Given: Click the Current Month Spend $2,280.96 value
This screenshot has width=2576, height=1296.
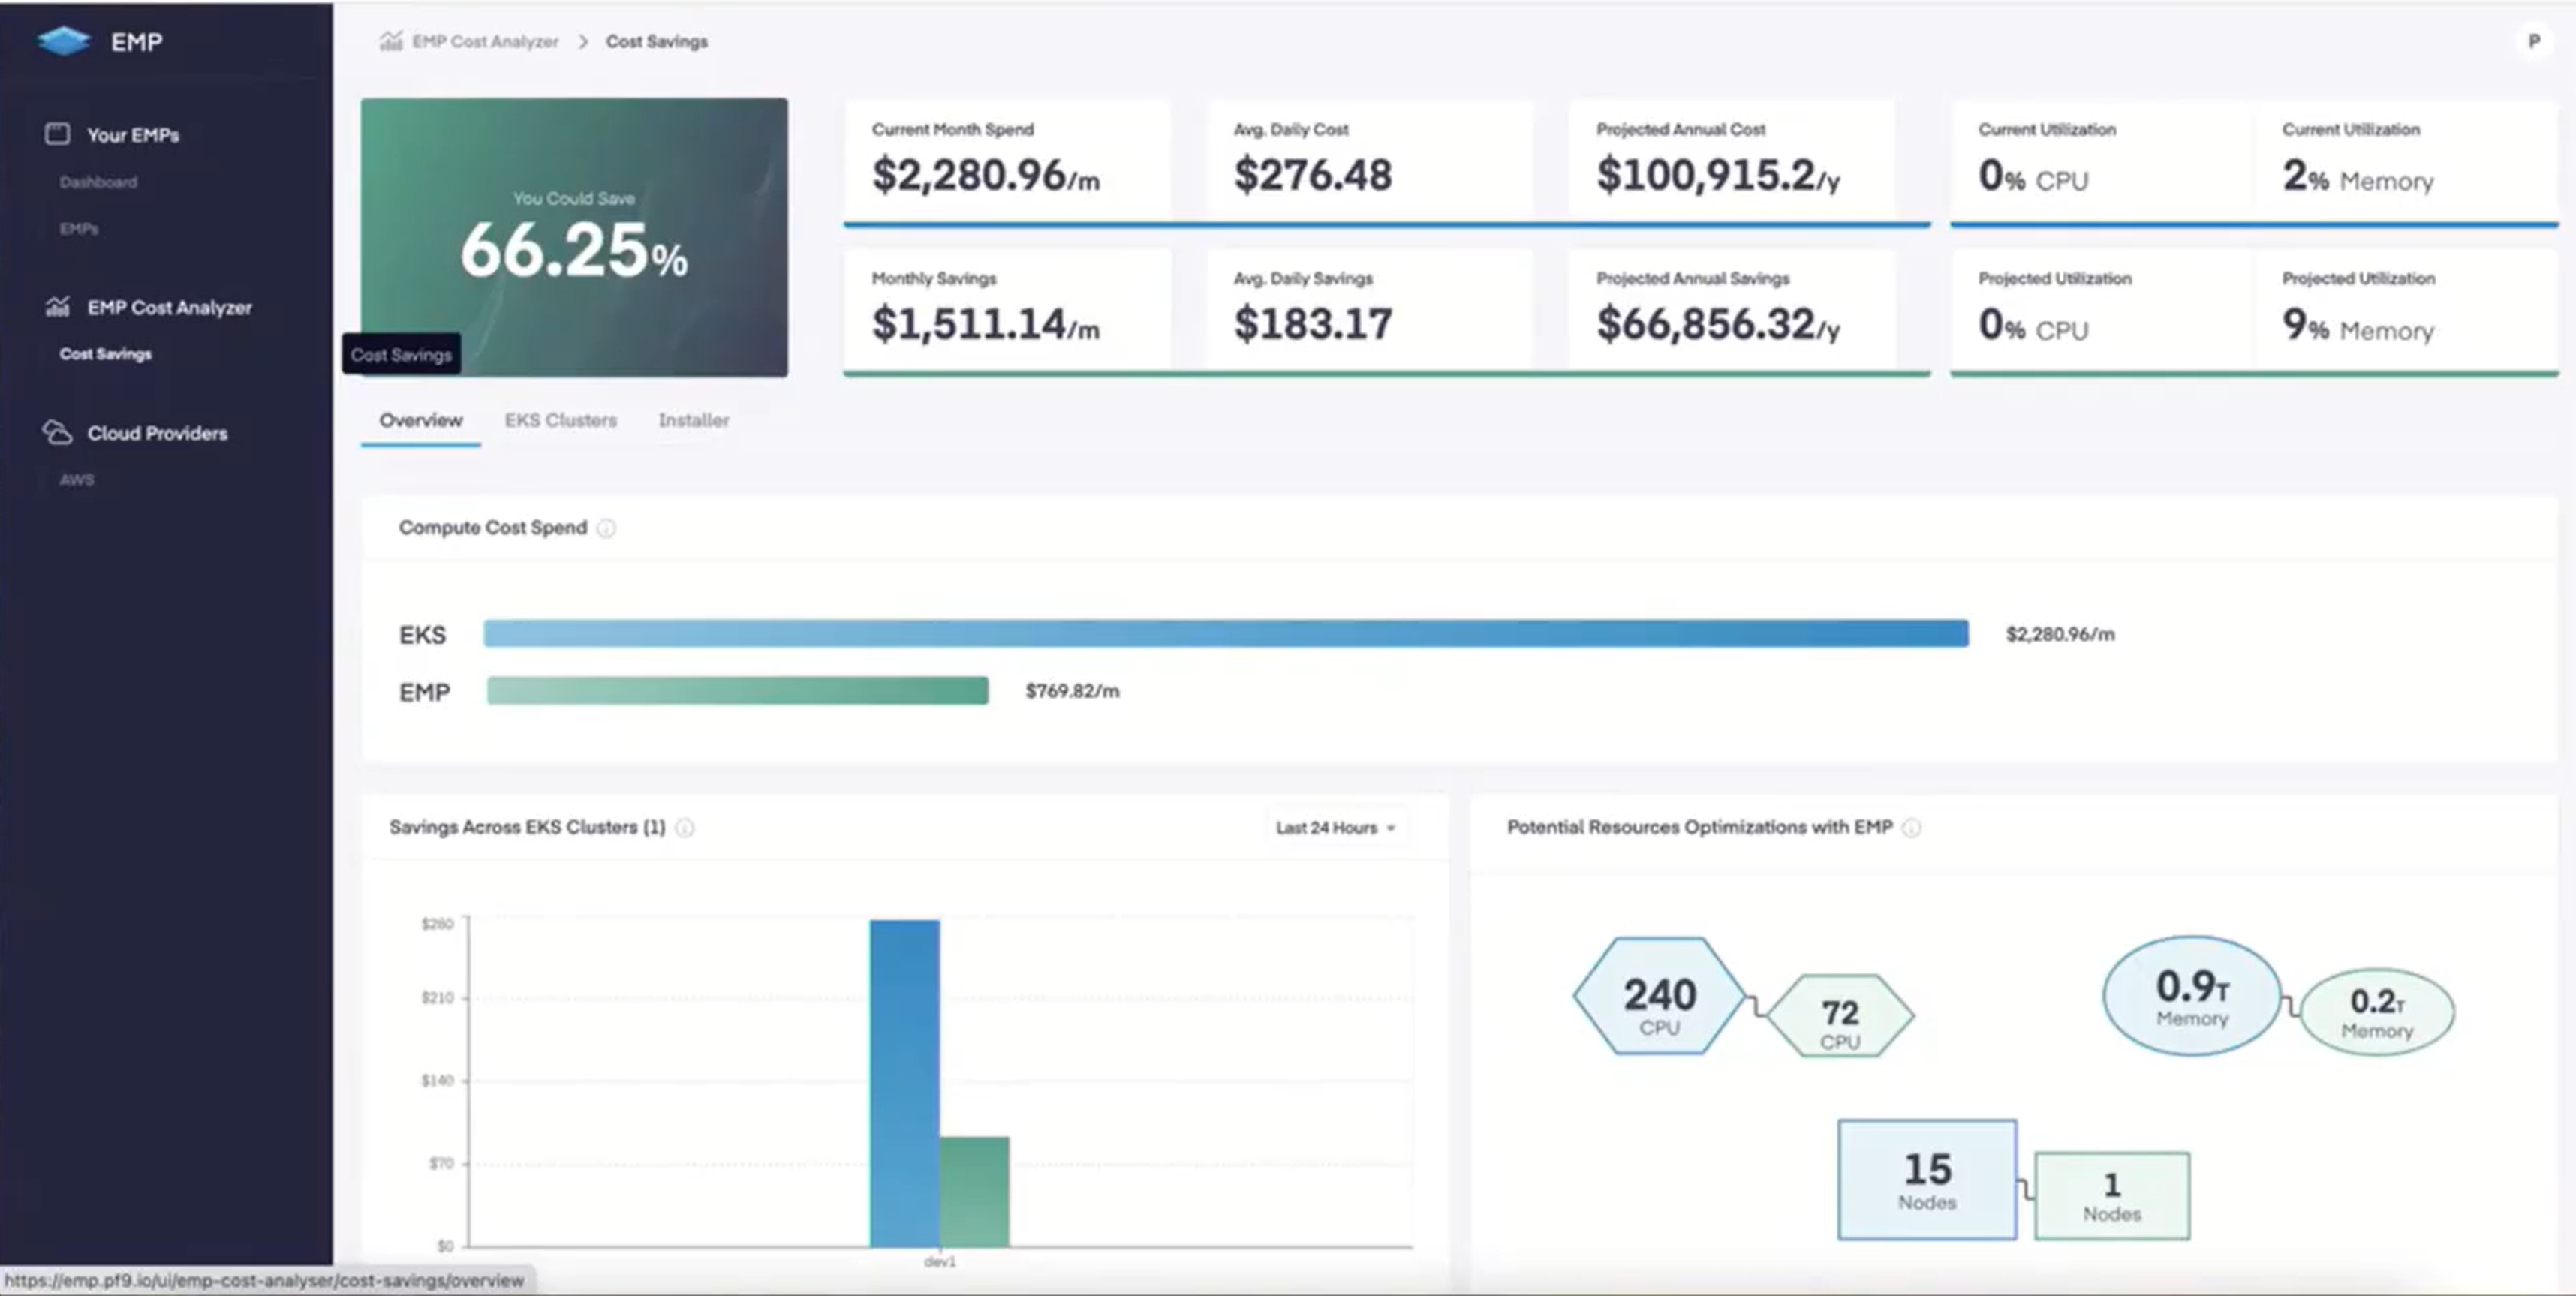Looking at the screenshot, I should tap(985, 176).
